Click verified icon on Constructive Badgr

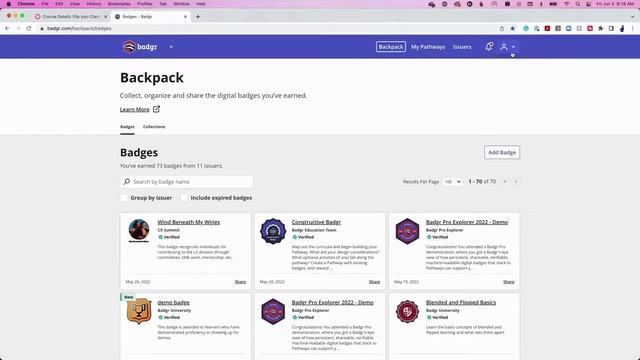tap(294, 237)
